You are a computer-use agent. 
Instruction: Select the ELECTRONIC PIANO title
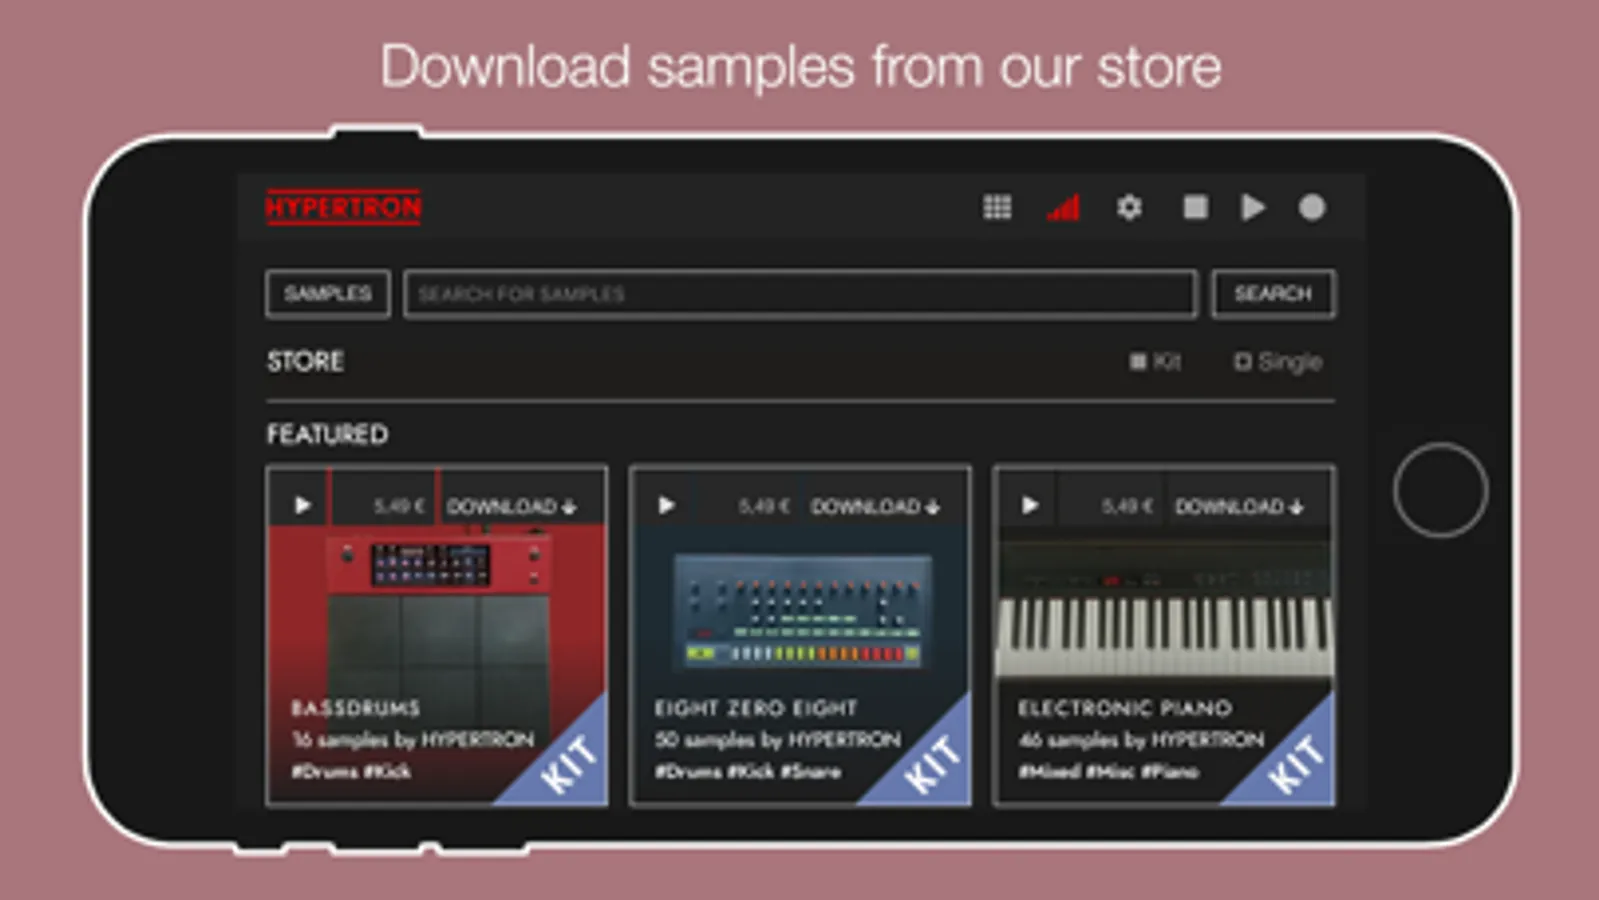[x=1125, y=708]
